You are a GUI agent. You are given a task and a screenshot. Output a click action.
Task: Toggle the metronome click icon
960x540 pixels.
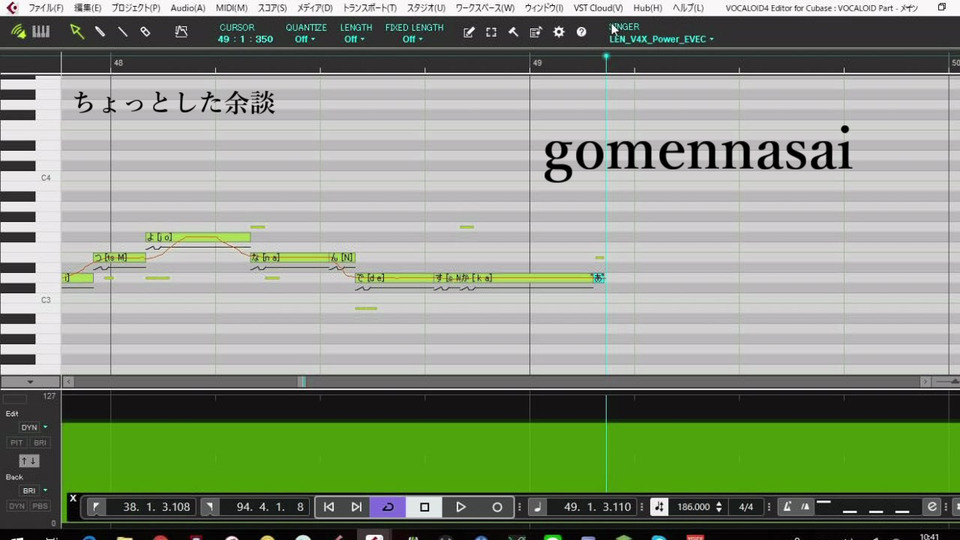click(787, 507)
